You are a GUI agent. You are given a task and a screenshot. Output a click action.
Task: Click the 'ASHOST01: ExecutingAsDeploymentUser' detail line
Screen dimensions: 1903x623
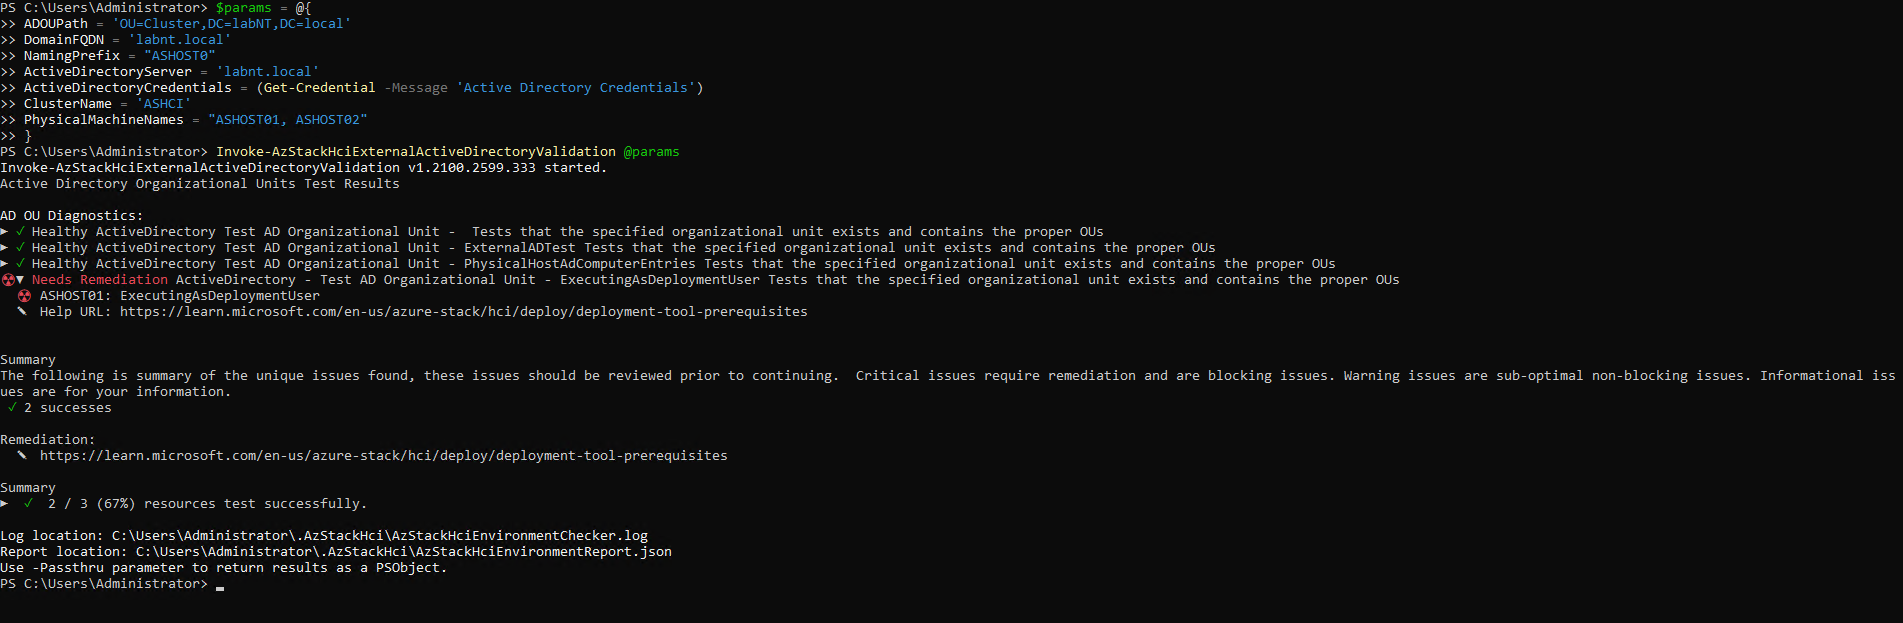180,295
